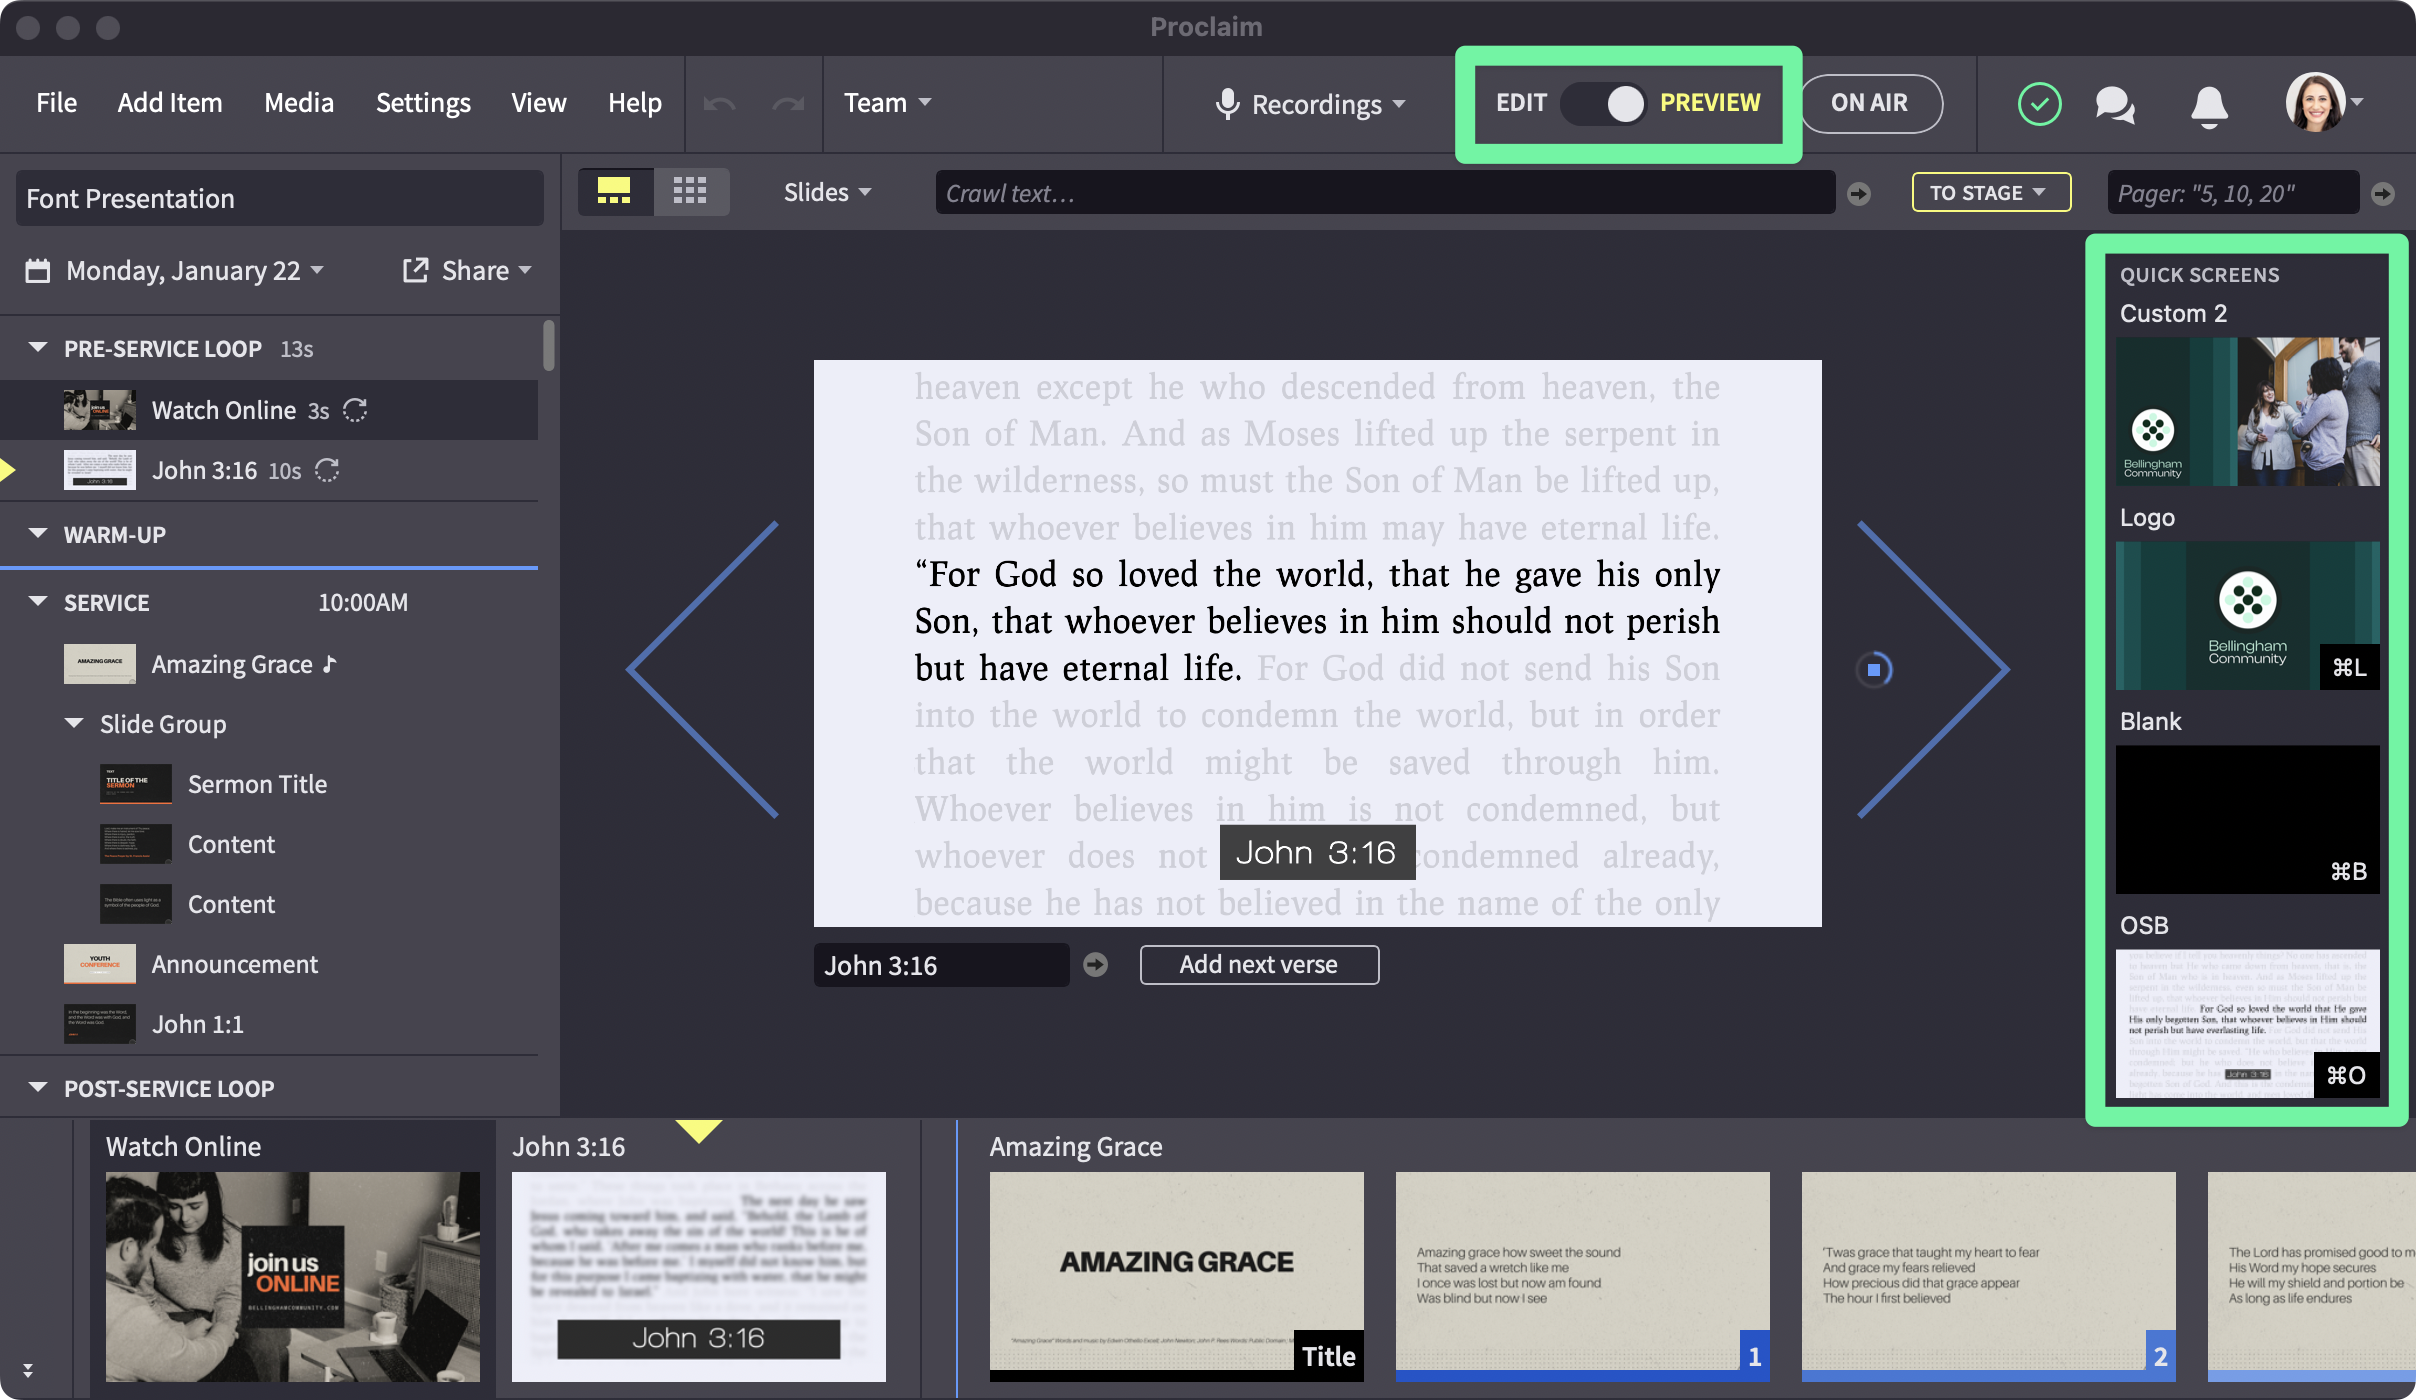Click the undo arrow icon
The height and width of the screenshot is (1400, 2416).
click(x=719, y=104)
